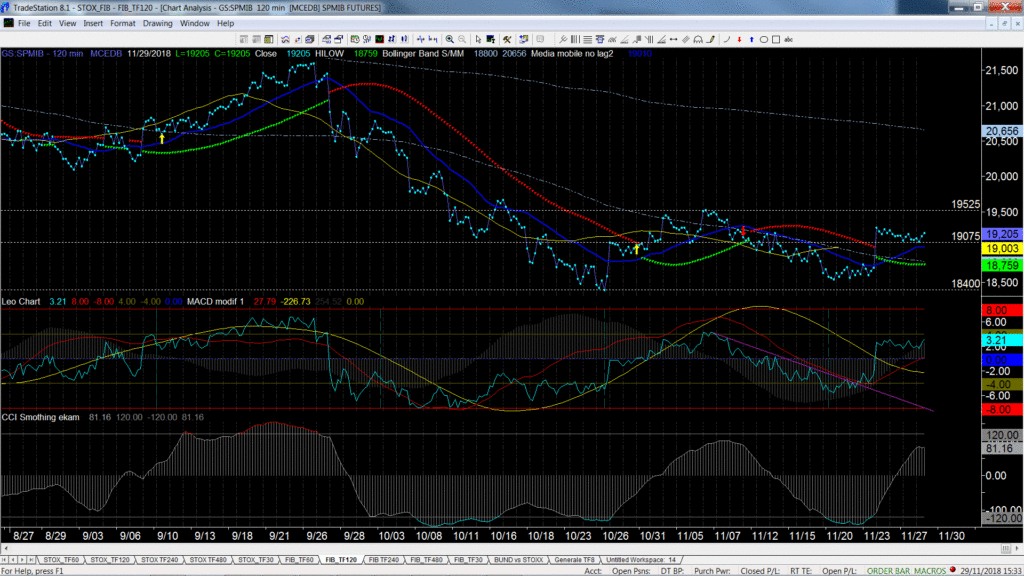Switch to the STOX TF240 workspace tab
This screenshot has width=1024, height=576.
tap(159, 560)
